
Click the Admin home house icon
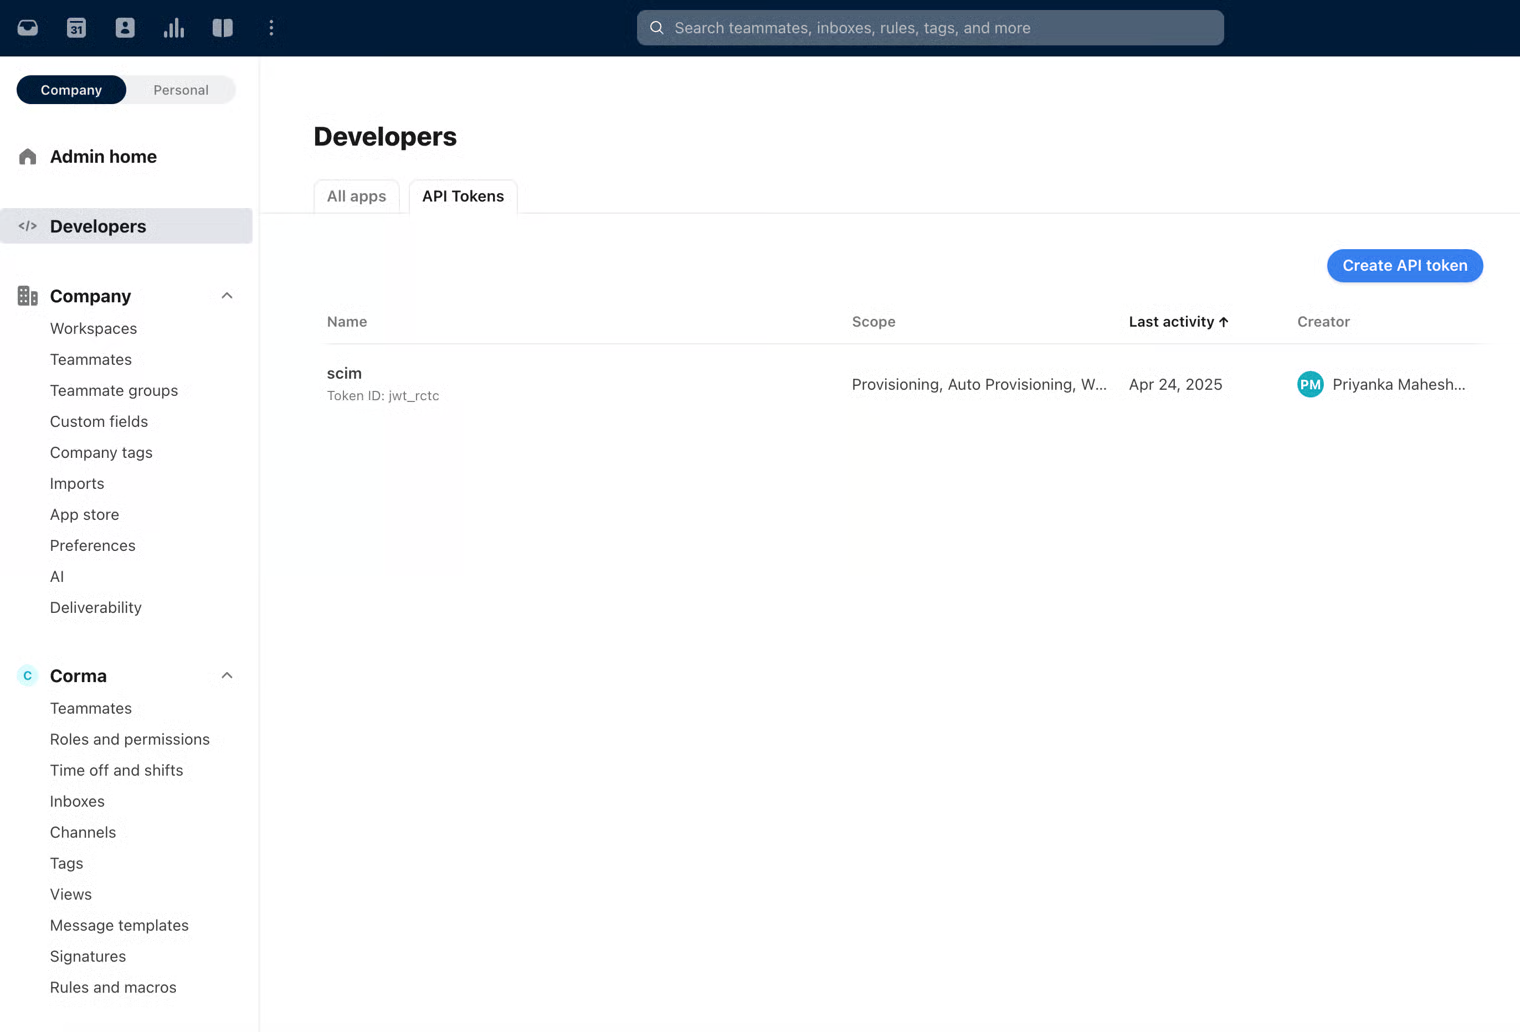[28, 157]
